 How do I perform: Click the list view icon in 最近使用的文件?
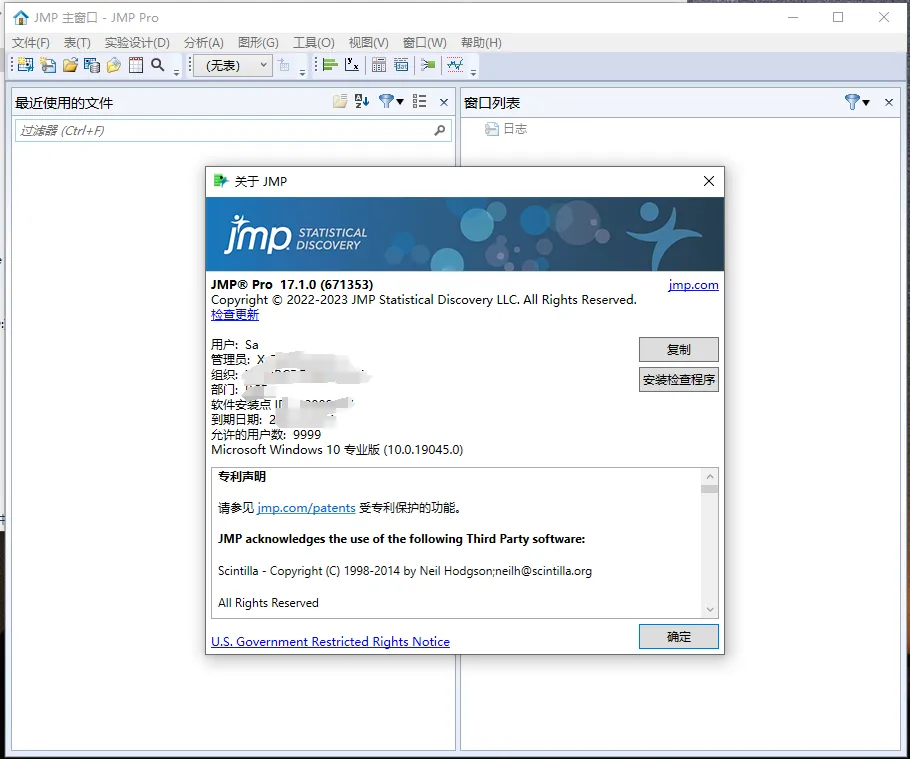click(x=420, y=102)
